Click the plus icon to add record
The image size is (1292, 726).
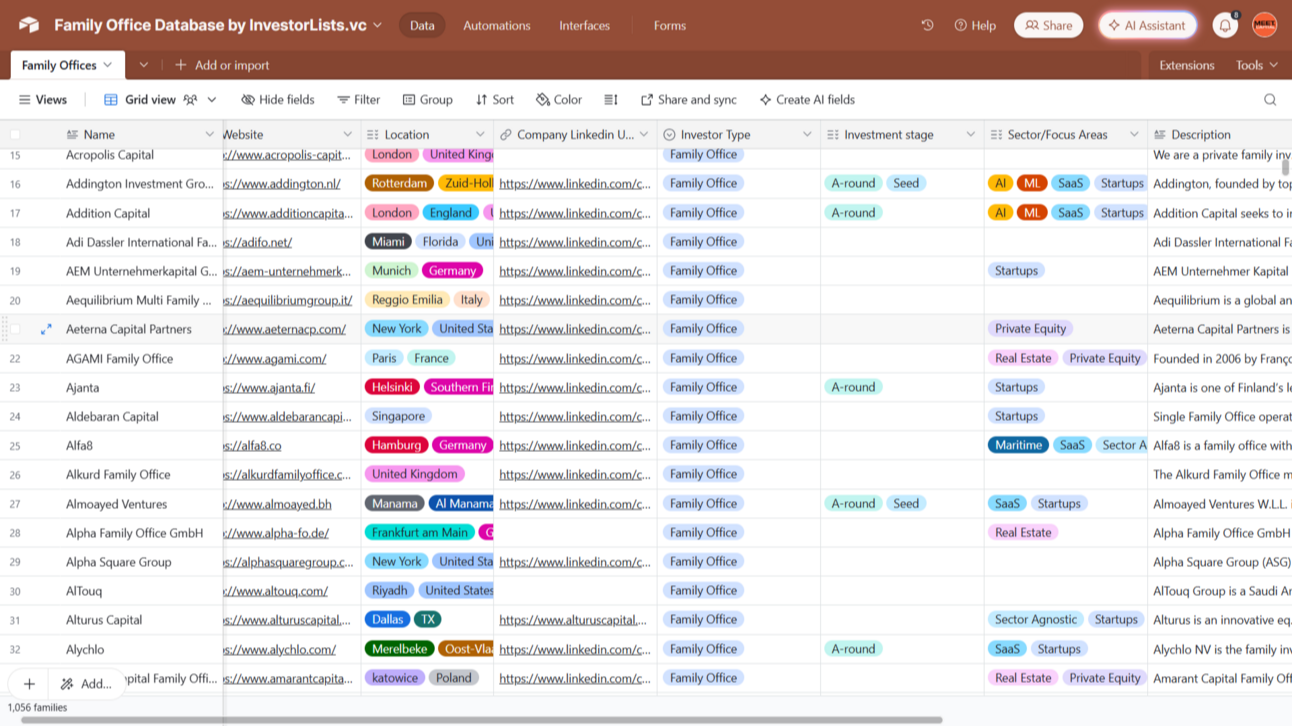click(29, 684)
